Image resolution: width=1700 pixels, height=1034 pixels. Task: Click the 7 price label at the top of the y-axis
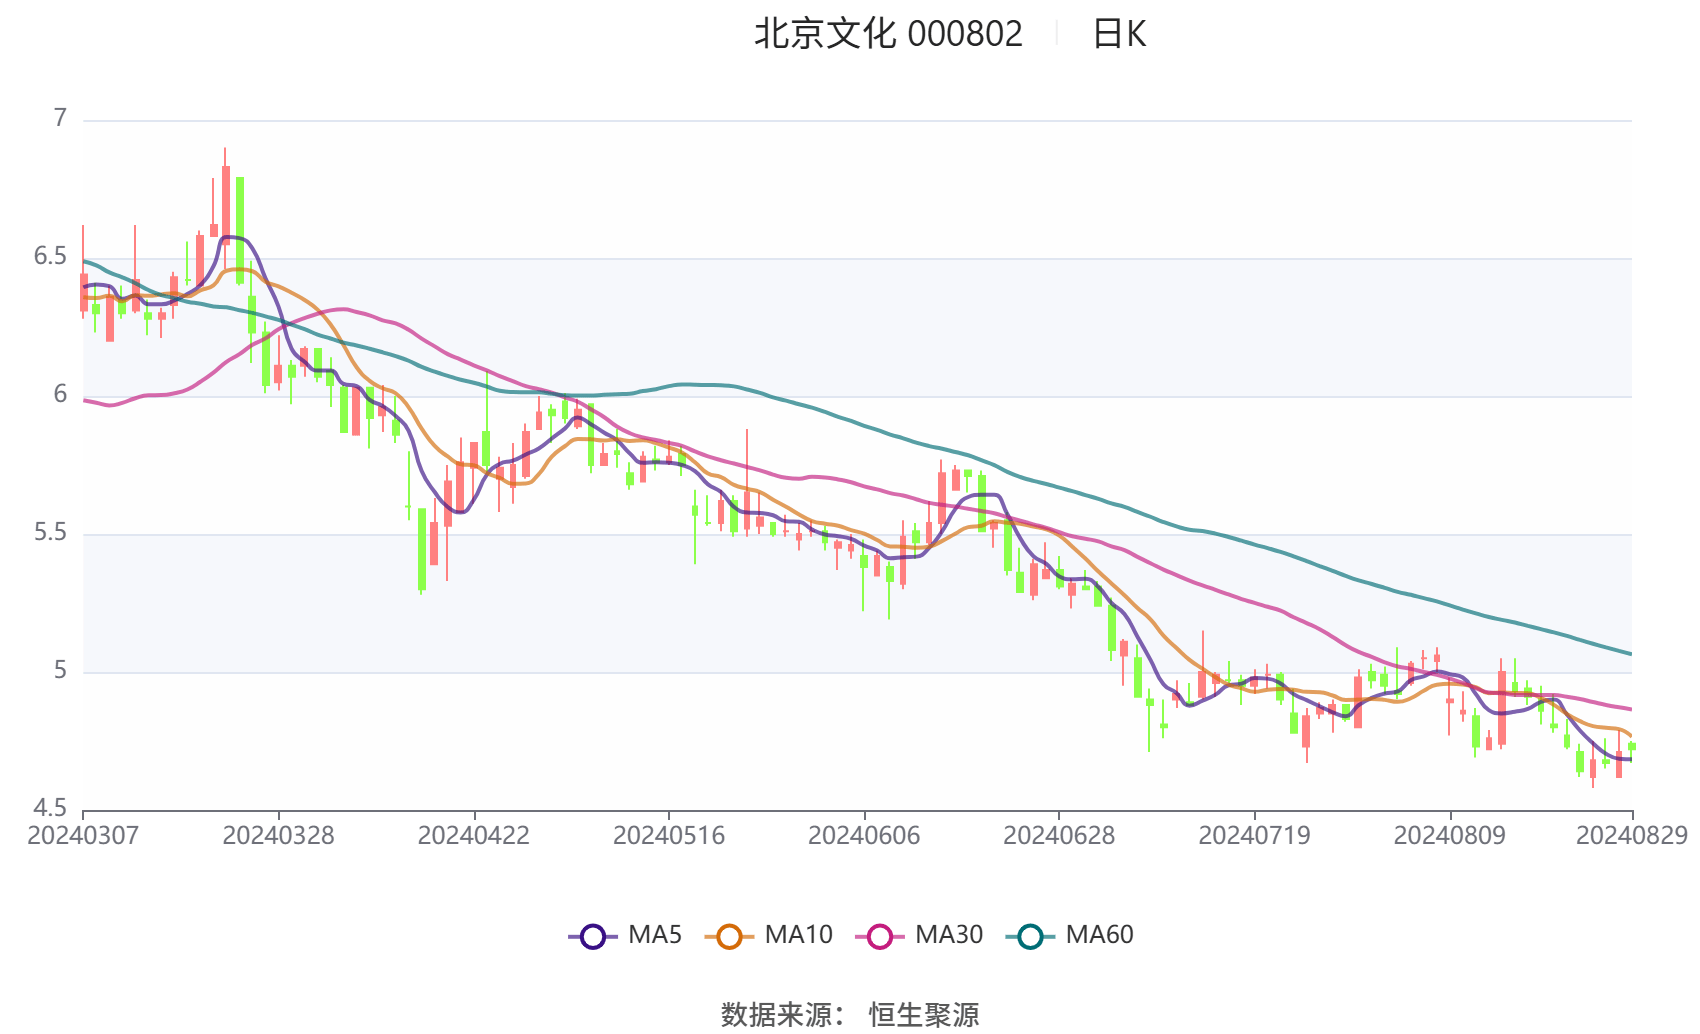tap(60, 118)
